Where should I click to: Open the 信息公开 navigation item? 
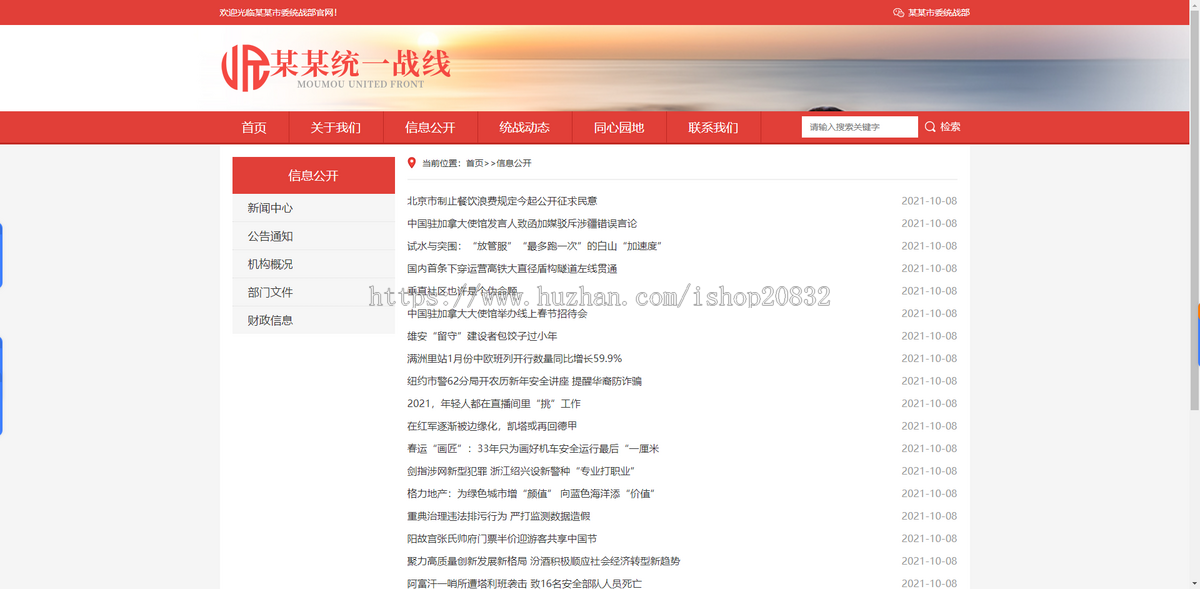point(430,128)
